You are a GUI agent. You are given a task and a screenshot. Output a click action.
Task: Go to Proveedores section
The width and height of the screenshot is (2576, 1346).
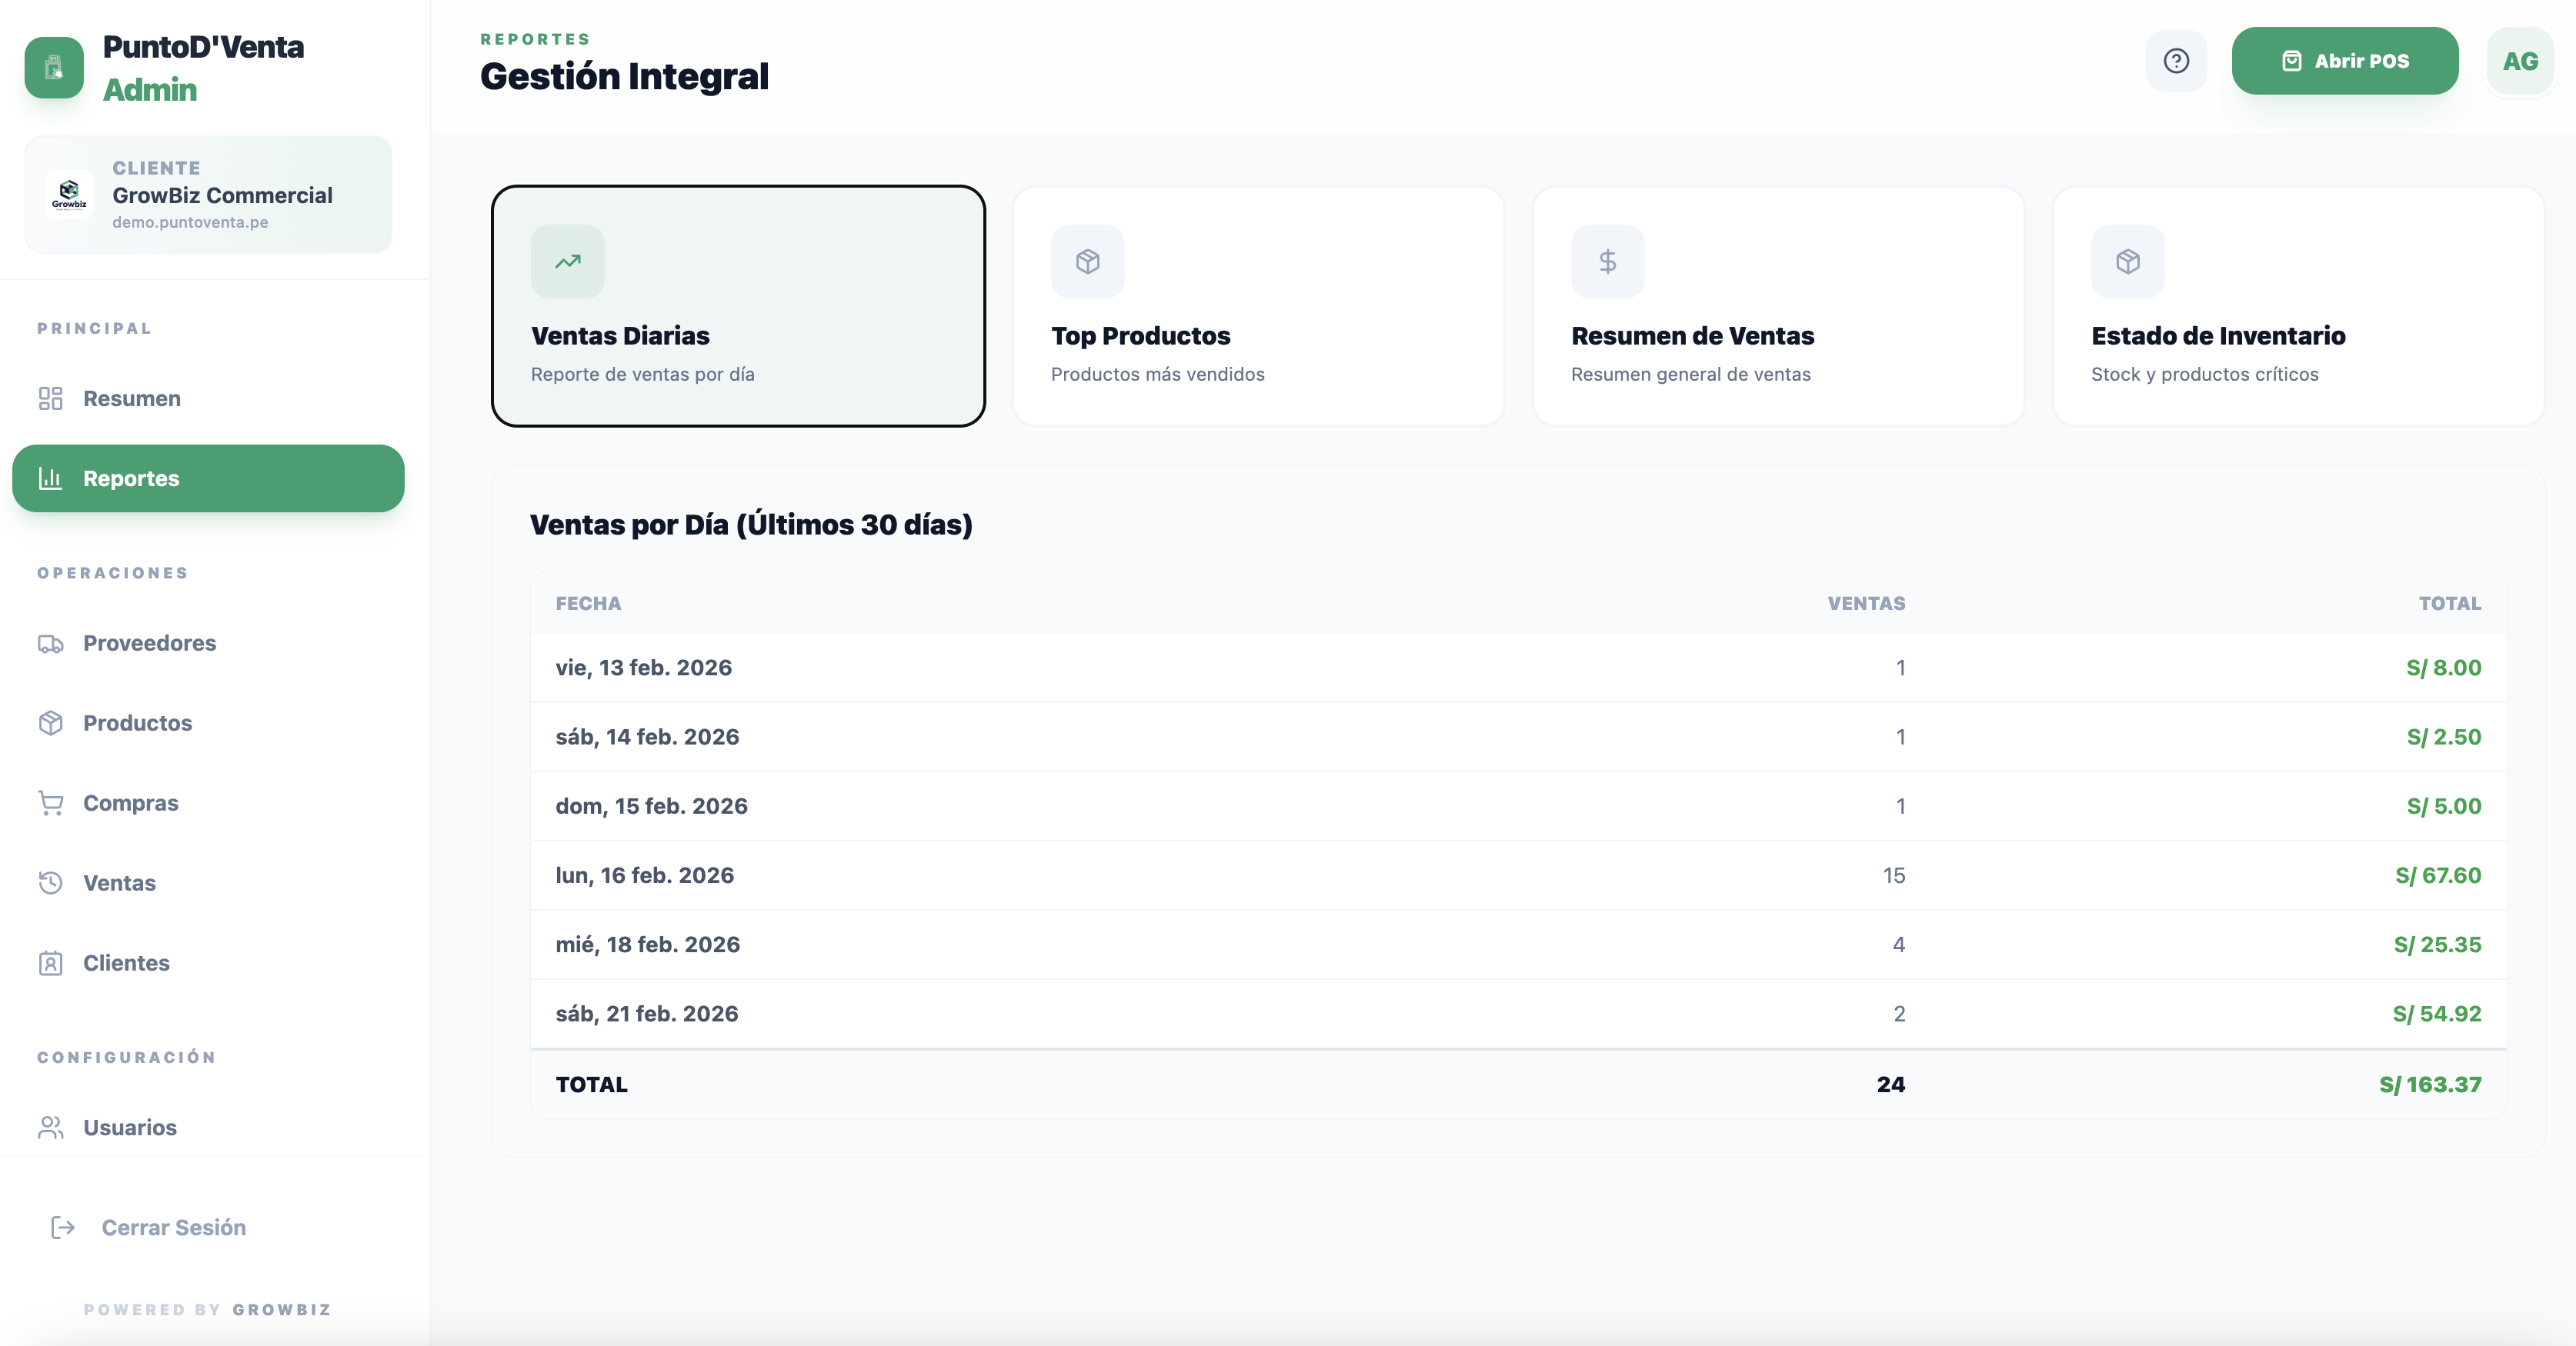[x=208, y=643]
